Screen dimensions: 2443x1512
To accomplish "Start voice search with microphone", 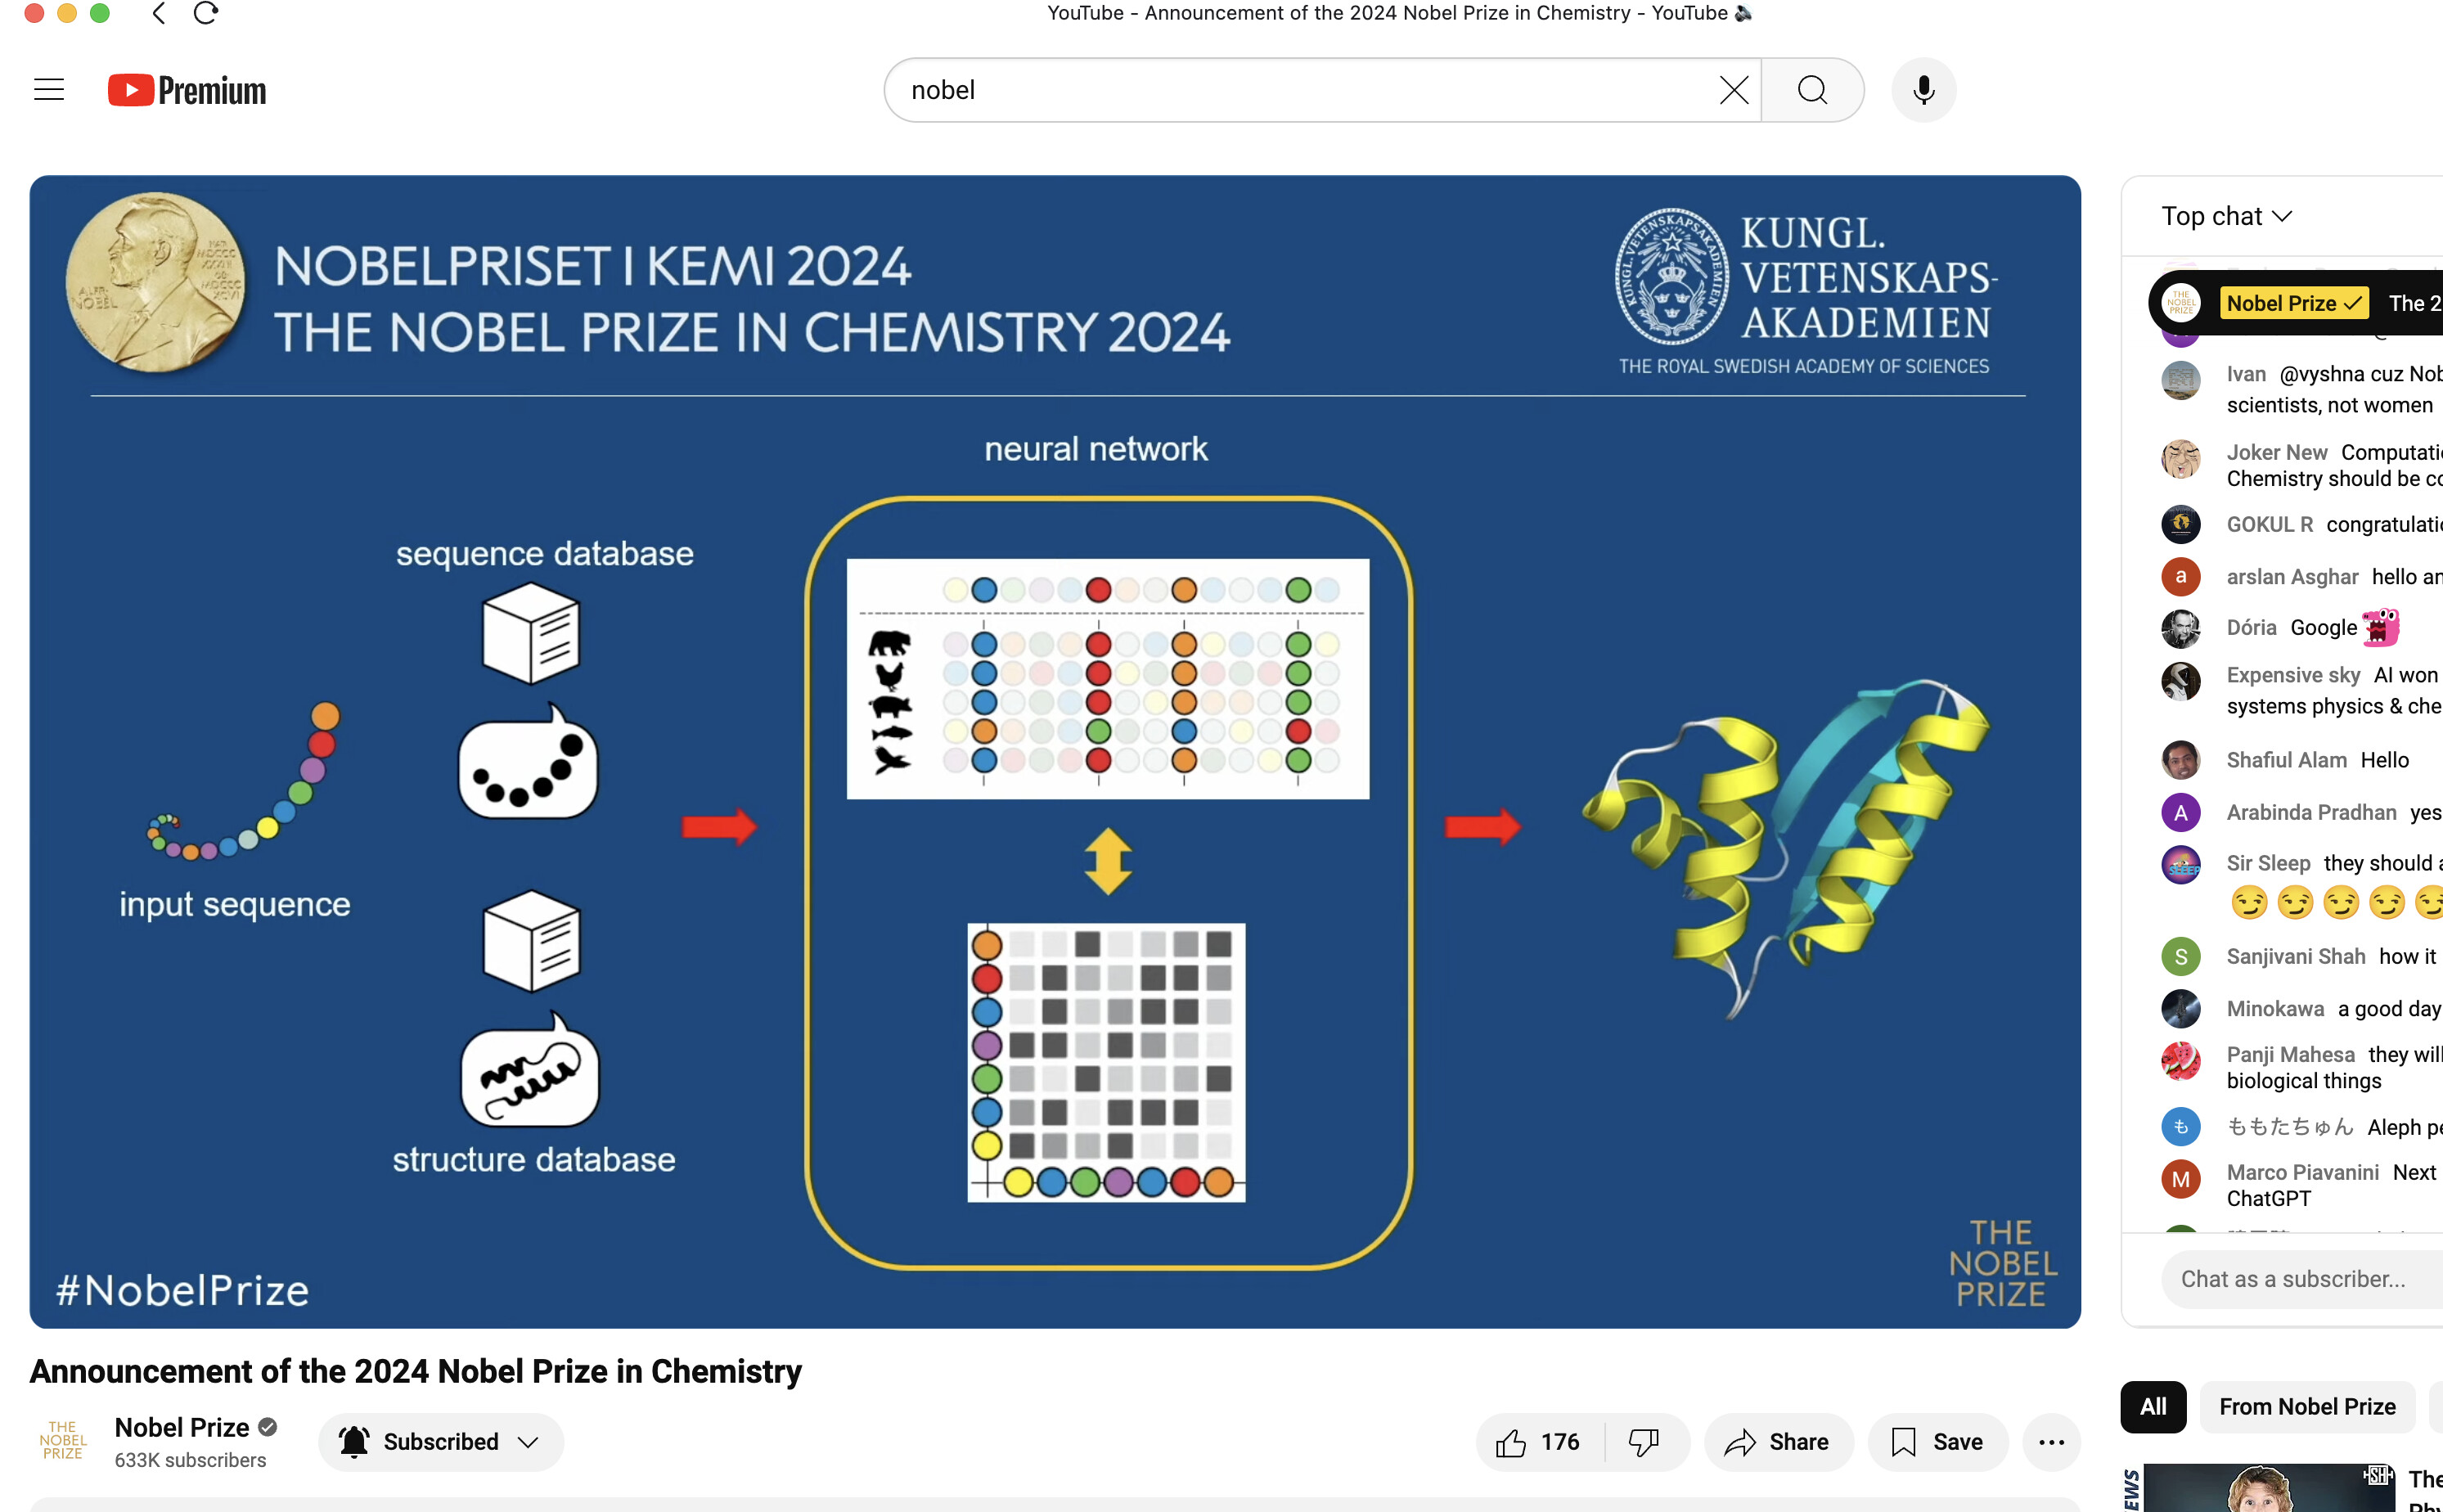I will point(1923,90).
